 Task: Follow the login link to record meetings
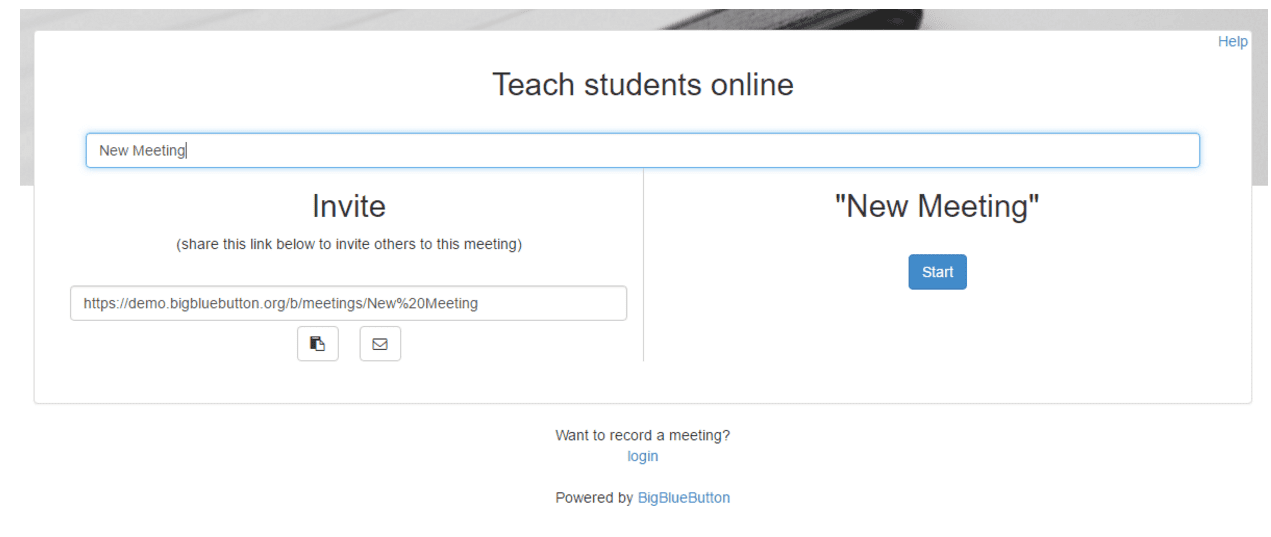click(642, 456)
